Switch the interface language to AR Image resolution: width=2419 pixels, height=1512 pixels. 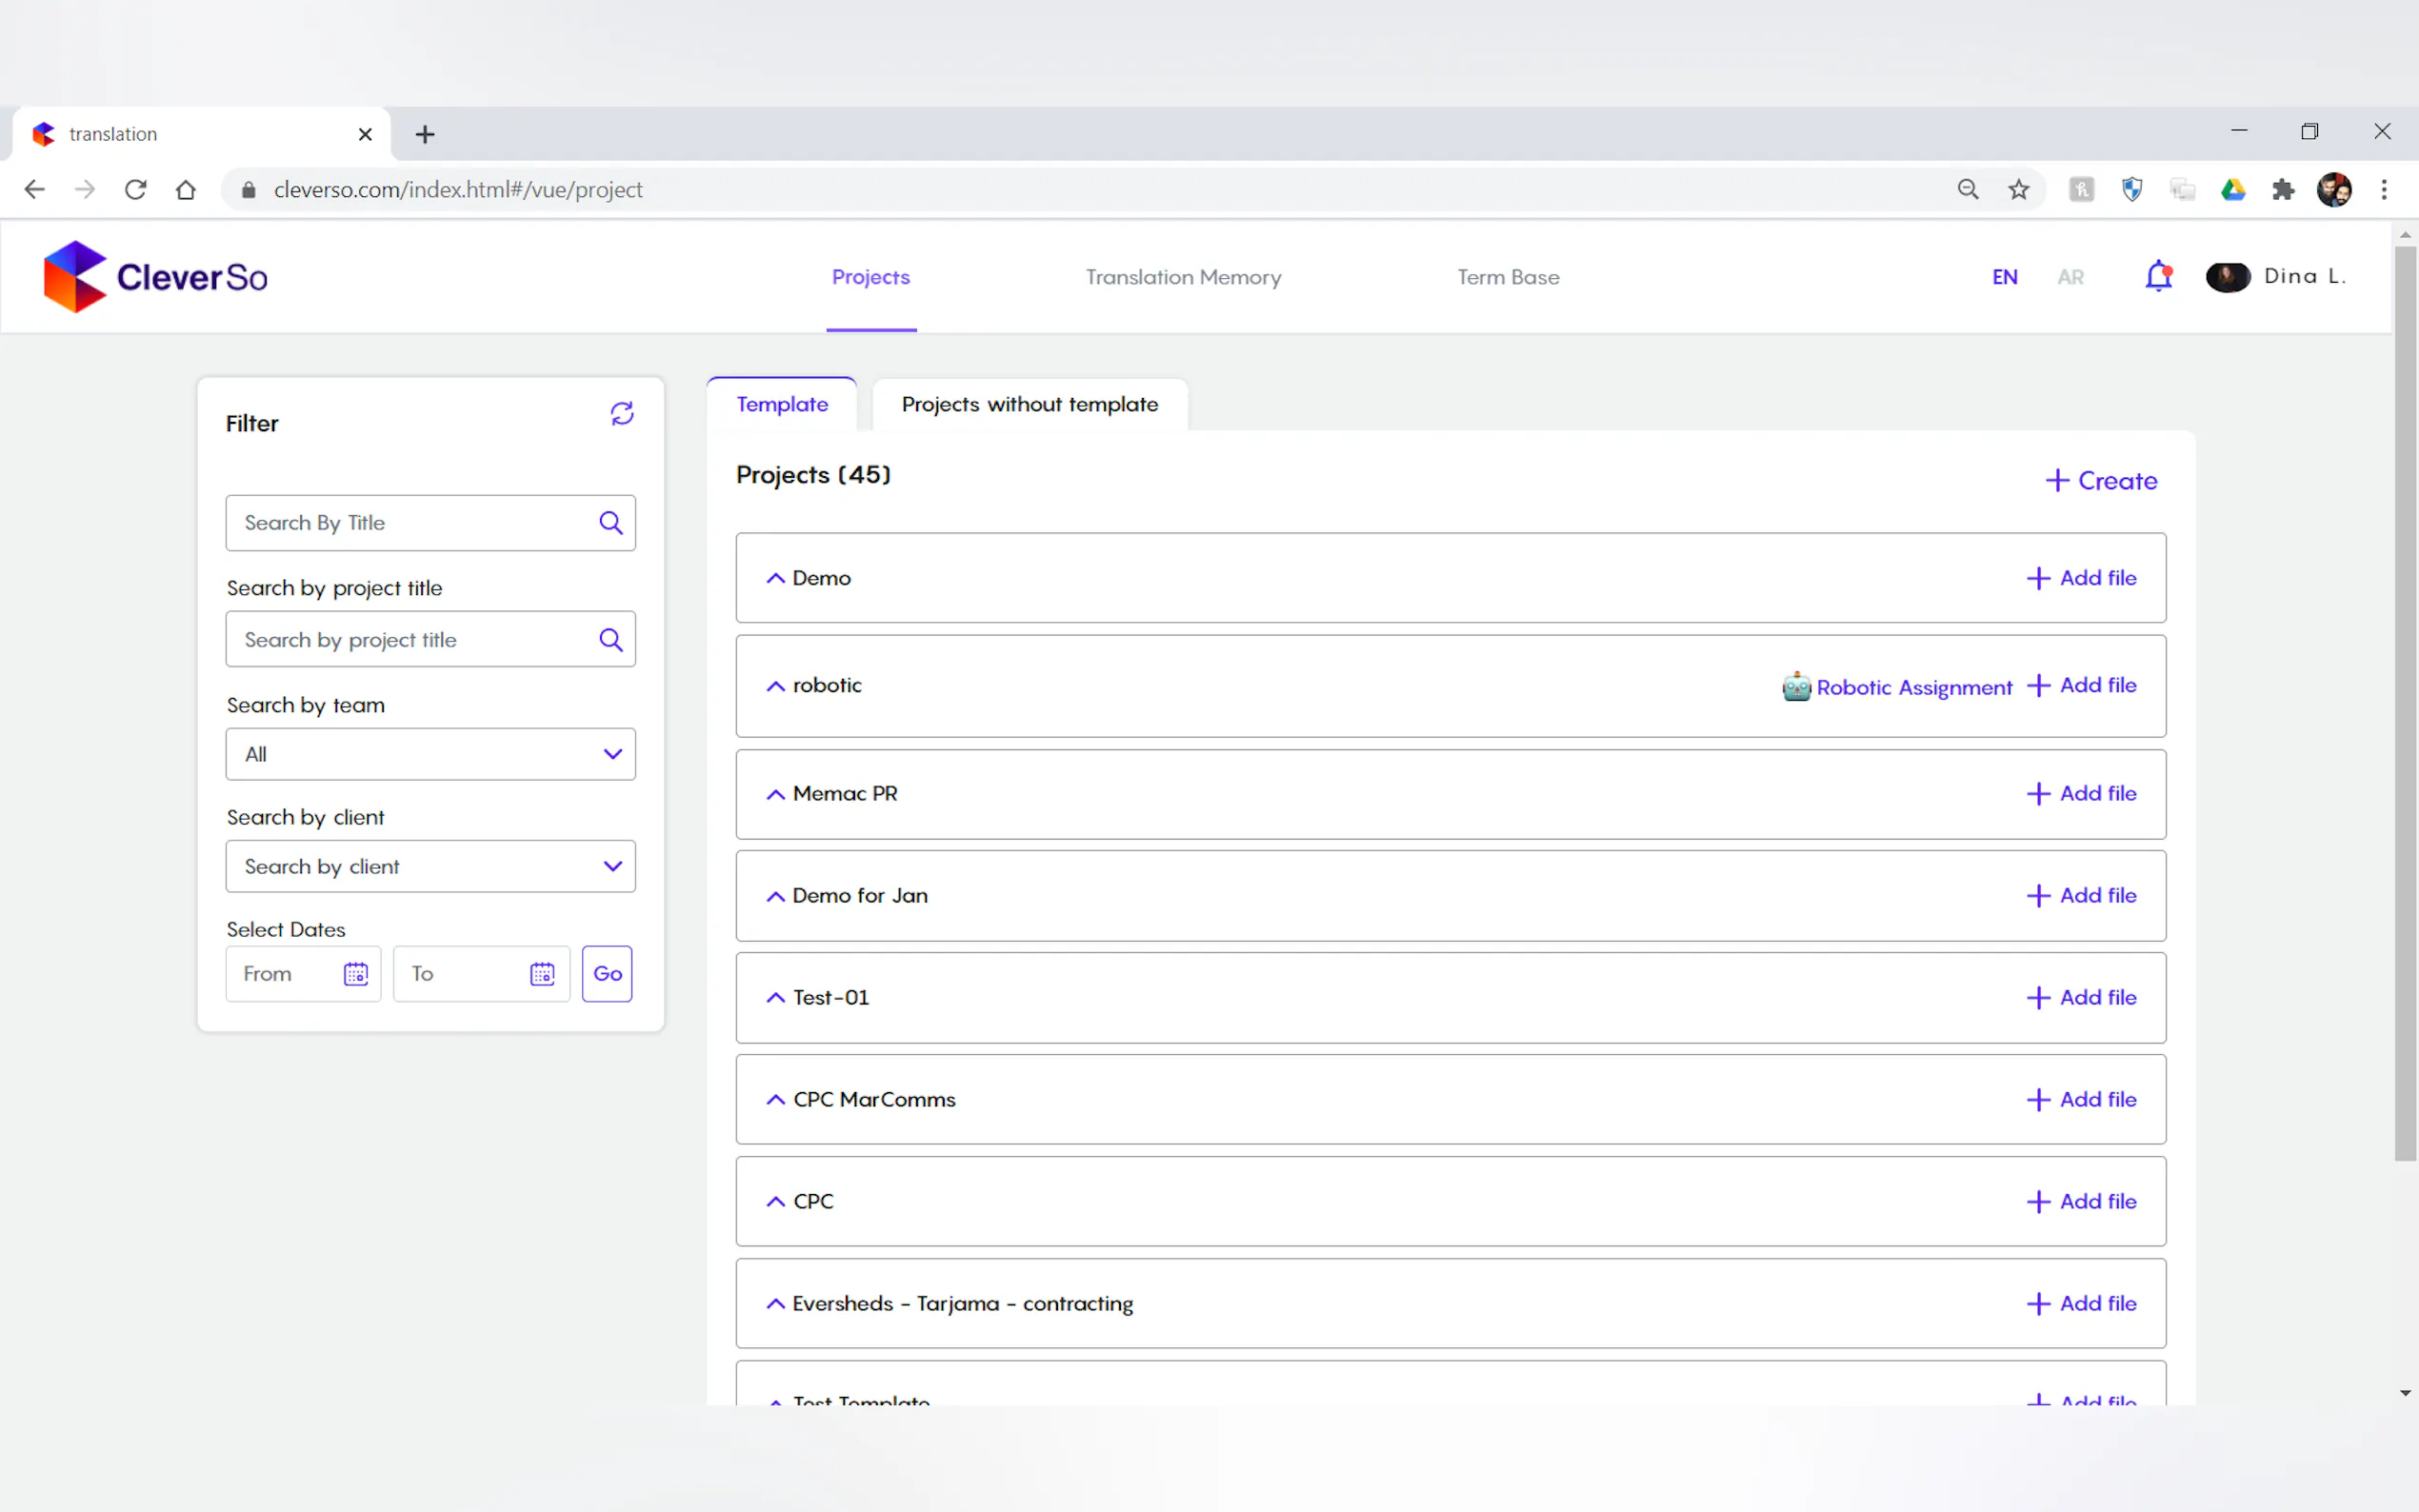[2070, 277]
